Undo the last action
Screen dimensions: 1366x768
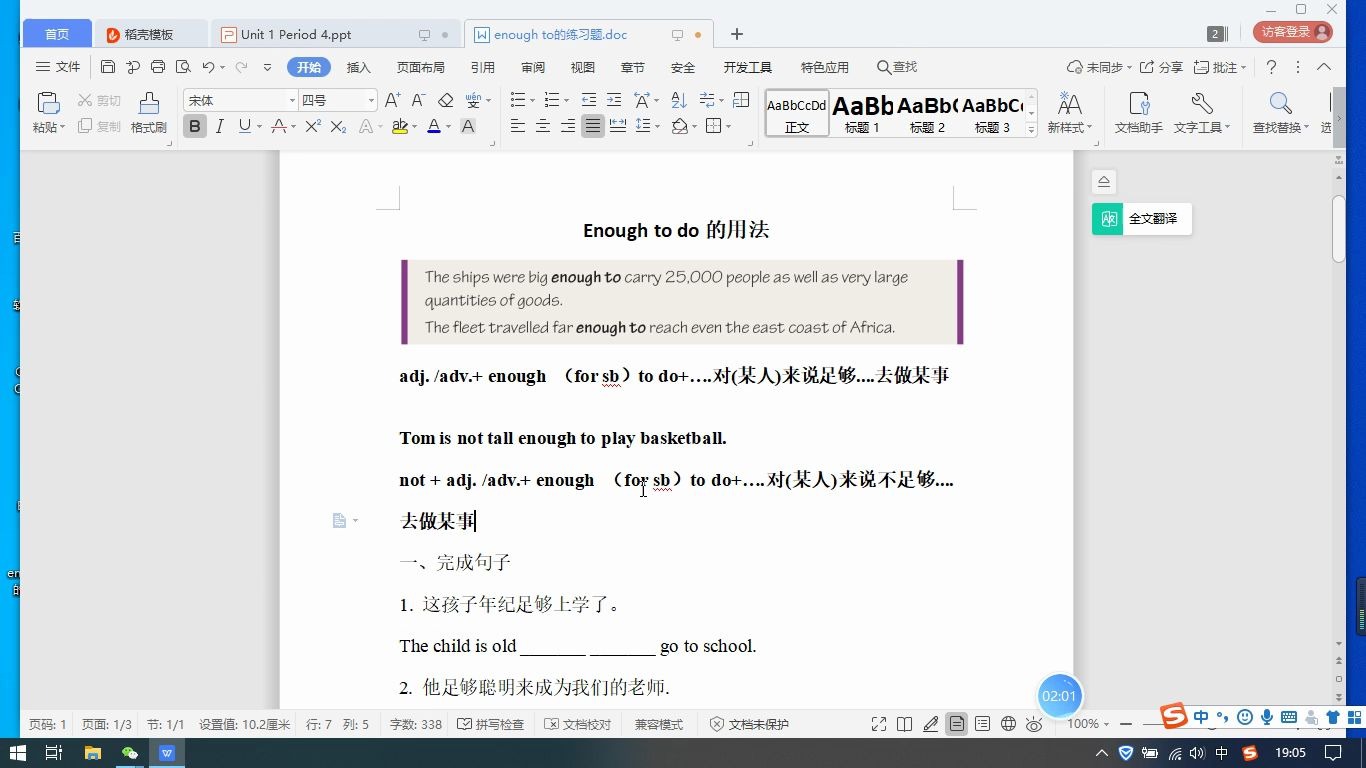[208, 67]
